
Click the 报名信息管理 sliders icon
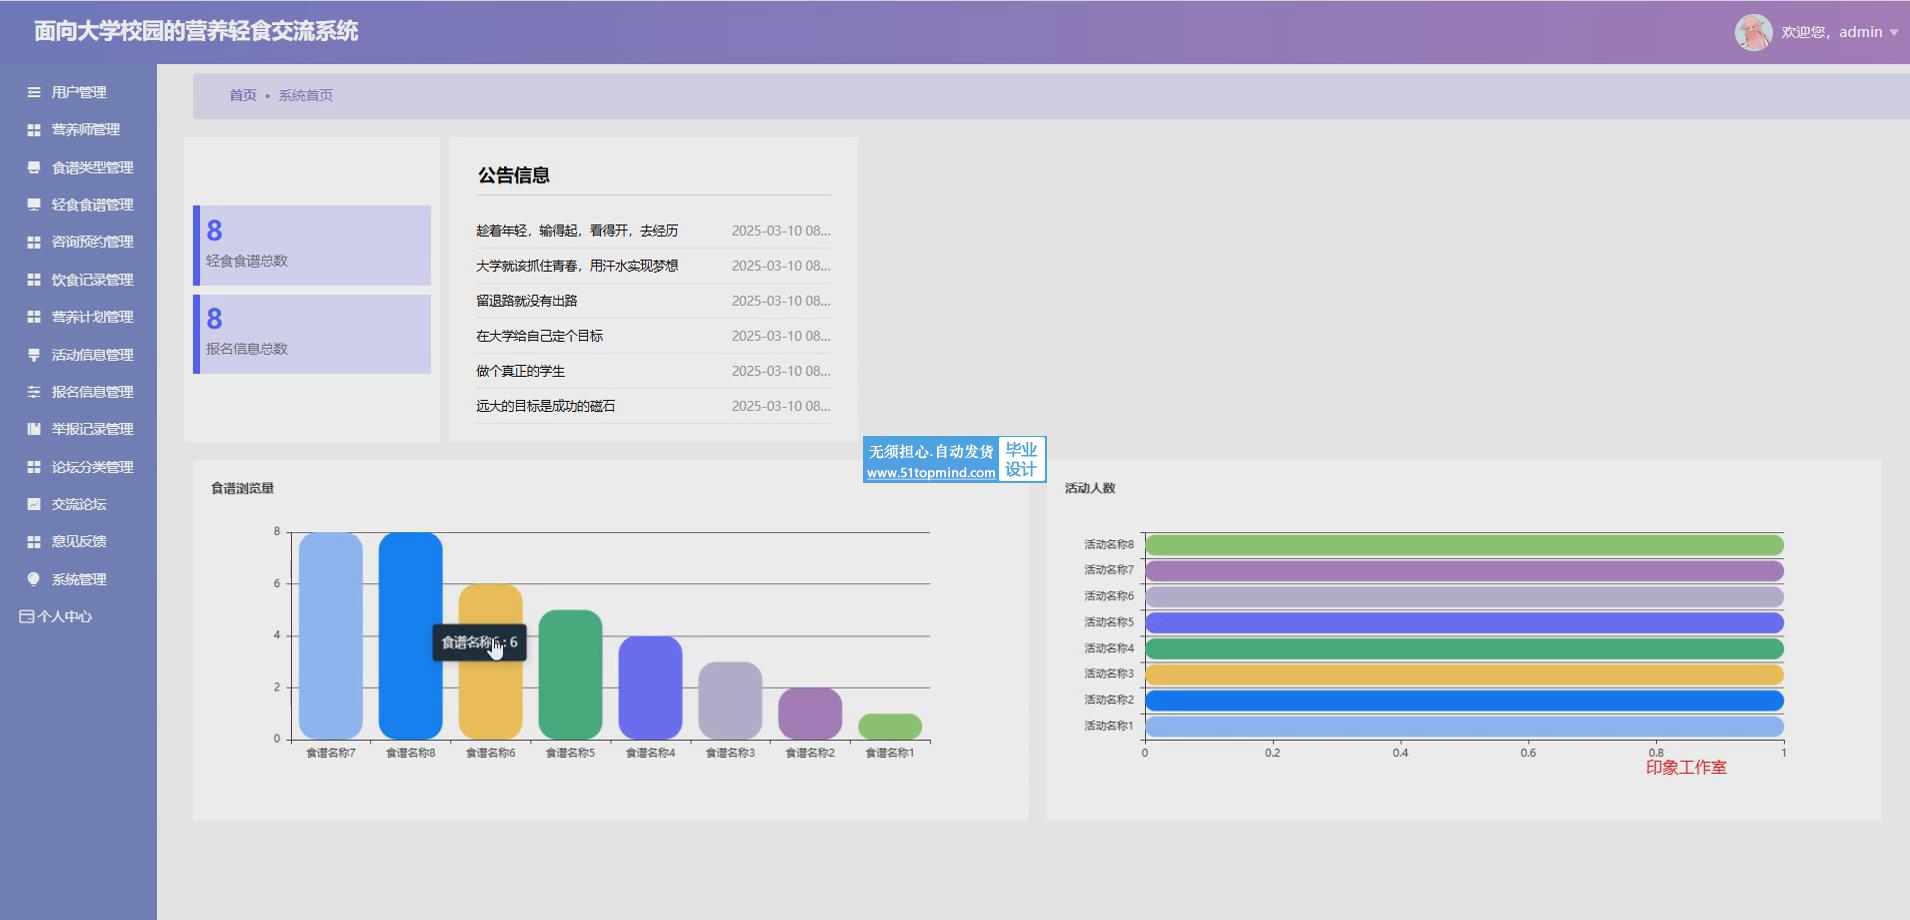coord(34,392)
